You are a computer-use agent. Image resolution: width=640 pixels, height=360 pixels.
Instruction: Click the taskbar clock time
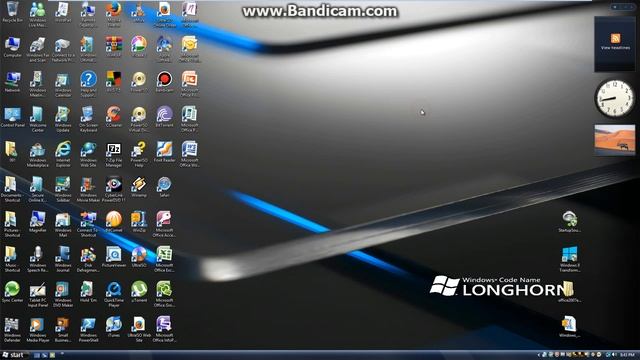click(627, 355)
